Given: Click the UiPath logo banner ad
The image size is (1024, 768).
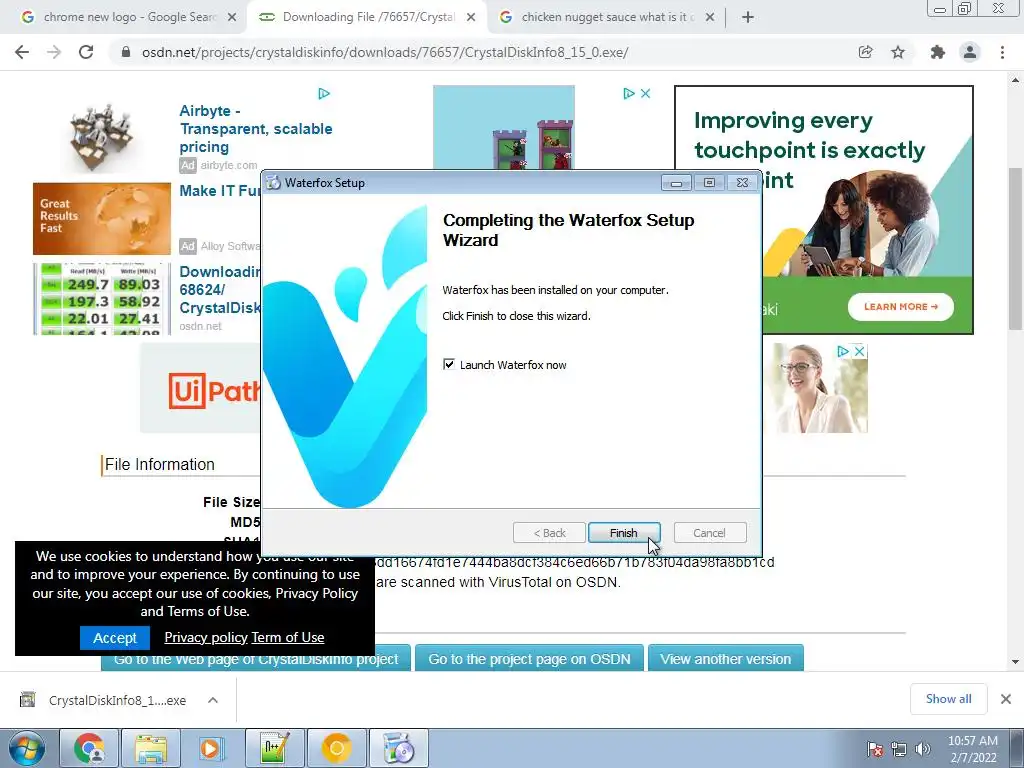Looking at the screenshot, I should click(x=214, y=391).
